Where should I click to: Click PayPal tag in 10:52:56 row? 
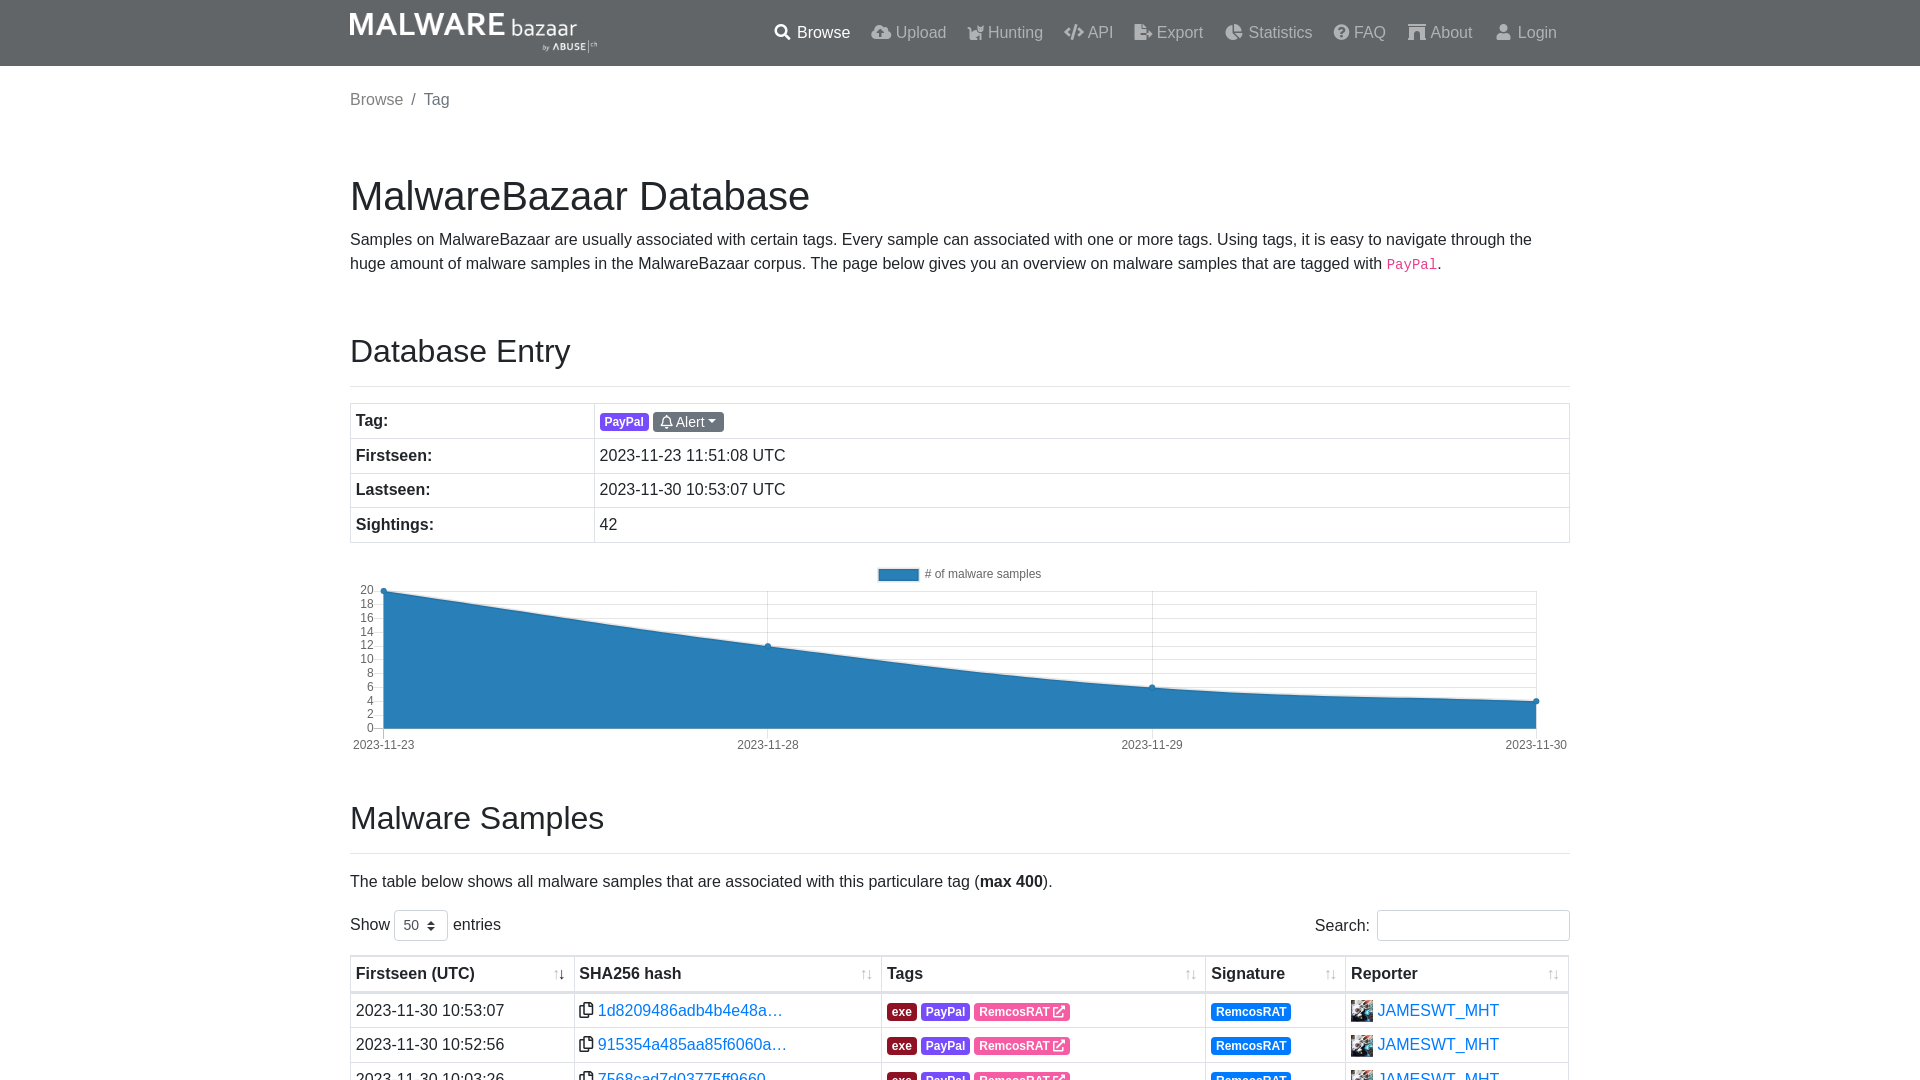tap(945, 1046)
